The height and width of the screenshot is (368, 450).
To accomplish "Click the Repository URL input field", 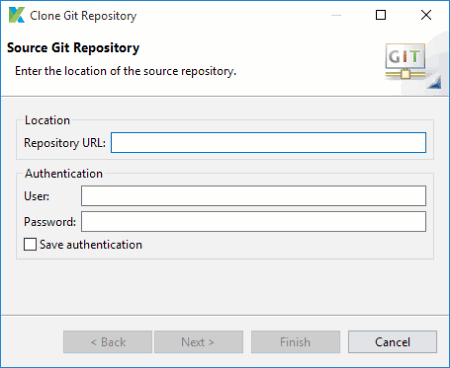I will coord(268,143).
